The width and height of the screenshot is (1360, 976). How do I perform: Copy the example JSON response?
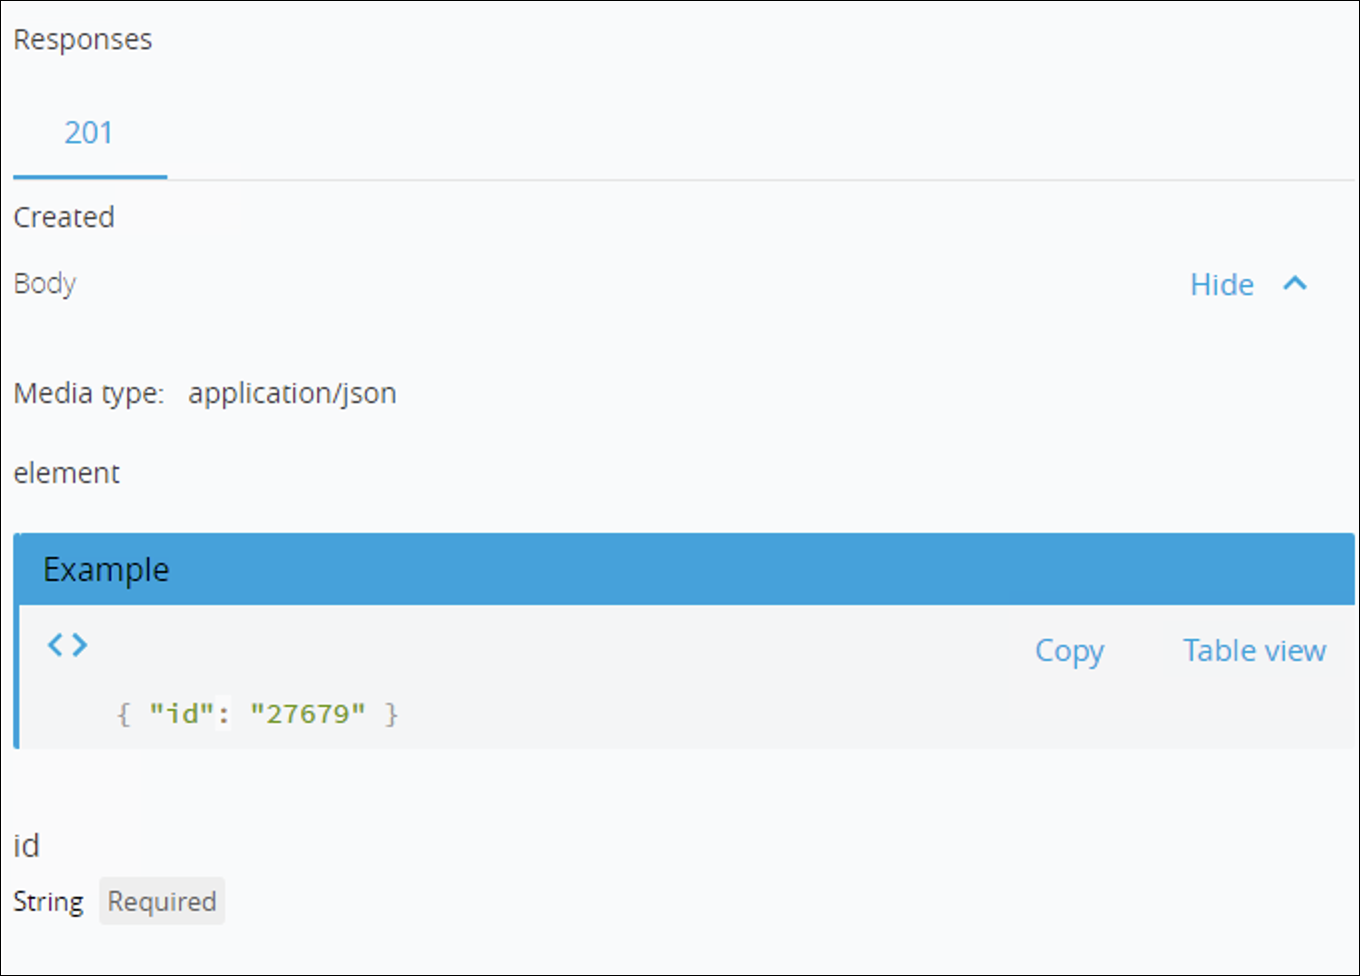(1069, 650)
